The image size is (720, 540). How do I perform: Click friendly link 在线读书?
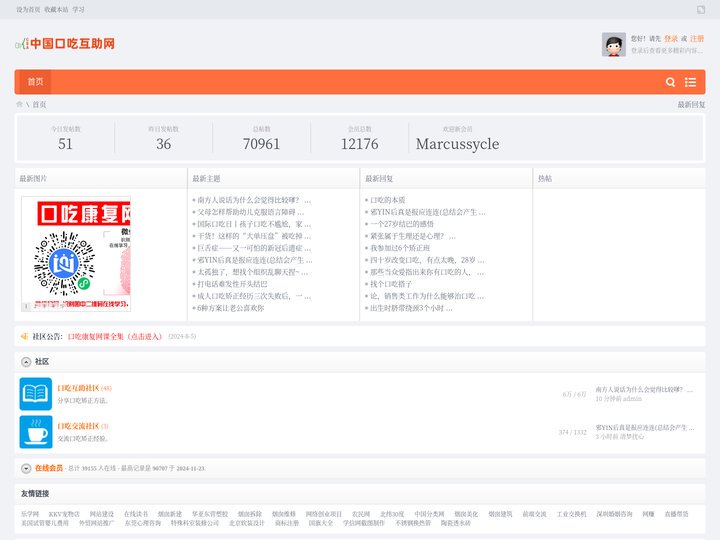(136, 514)
